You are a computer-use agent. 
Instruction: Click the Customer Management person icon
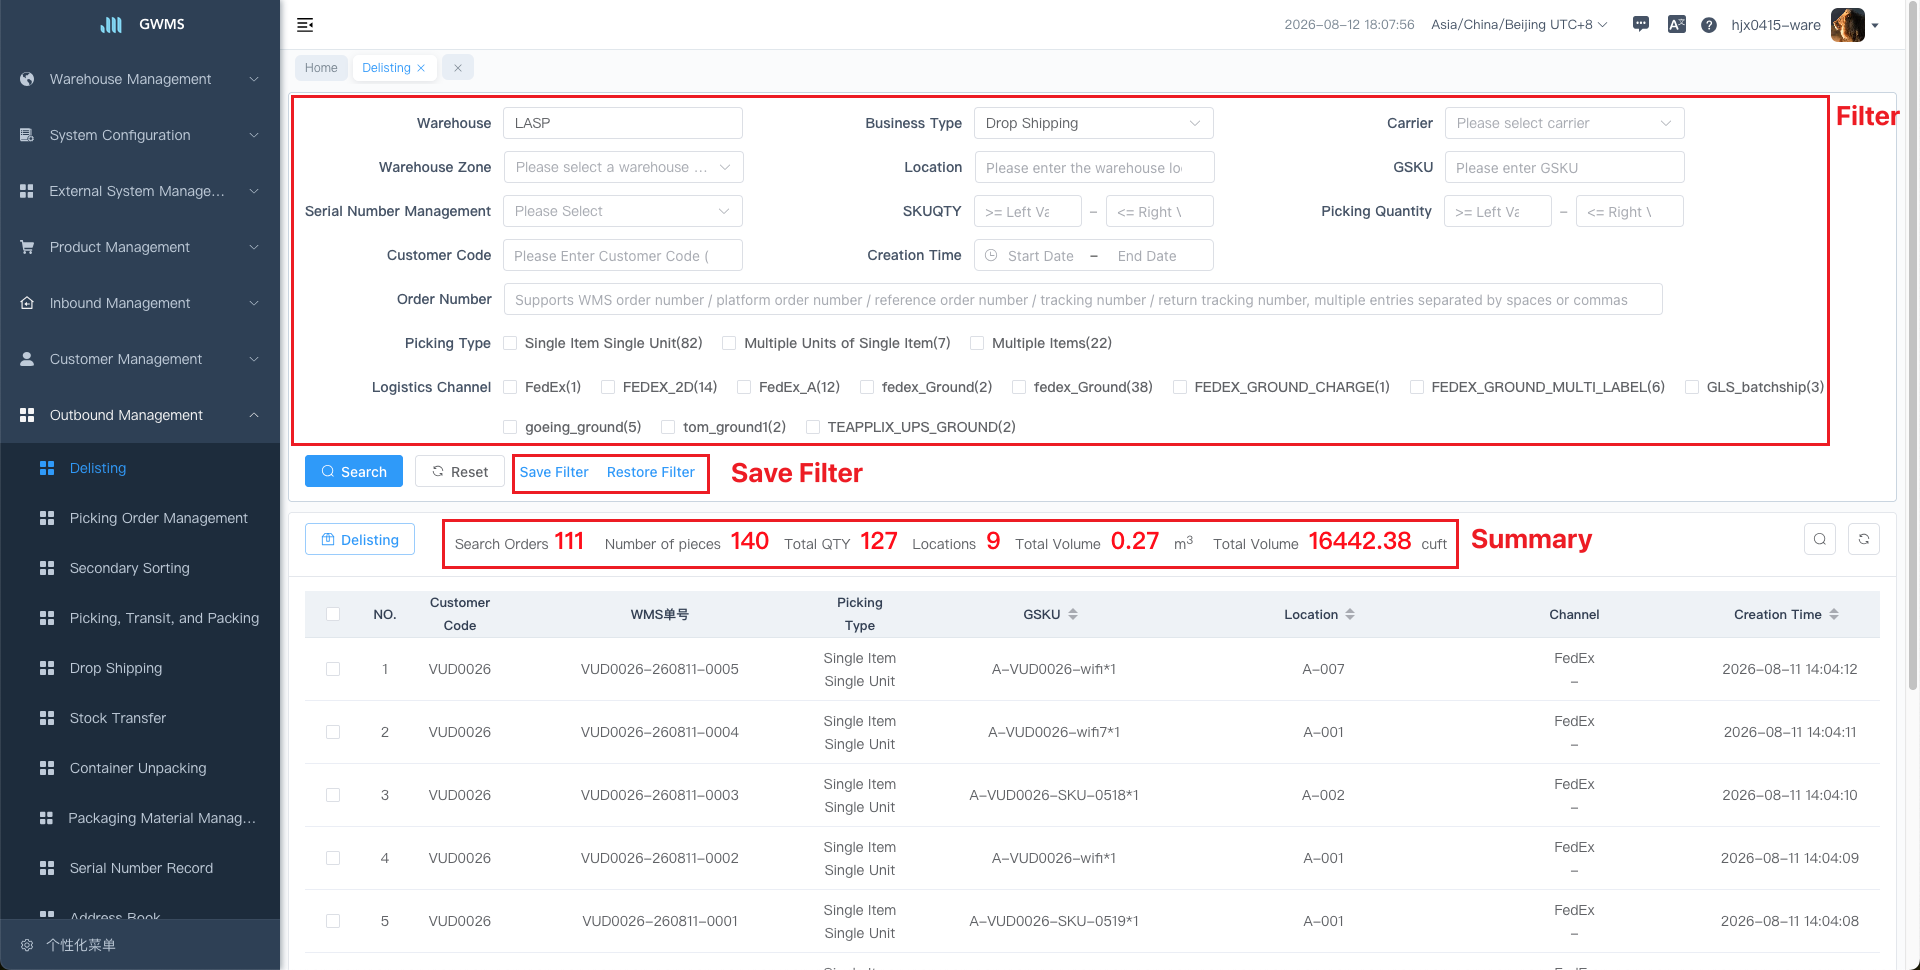click(27, 359)
